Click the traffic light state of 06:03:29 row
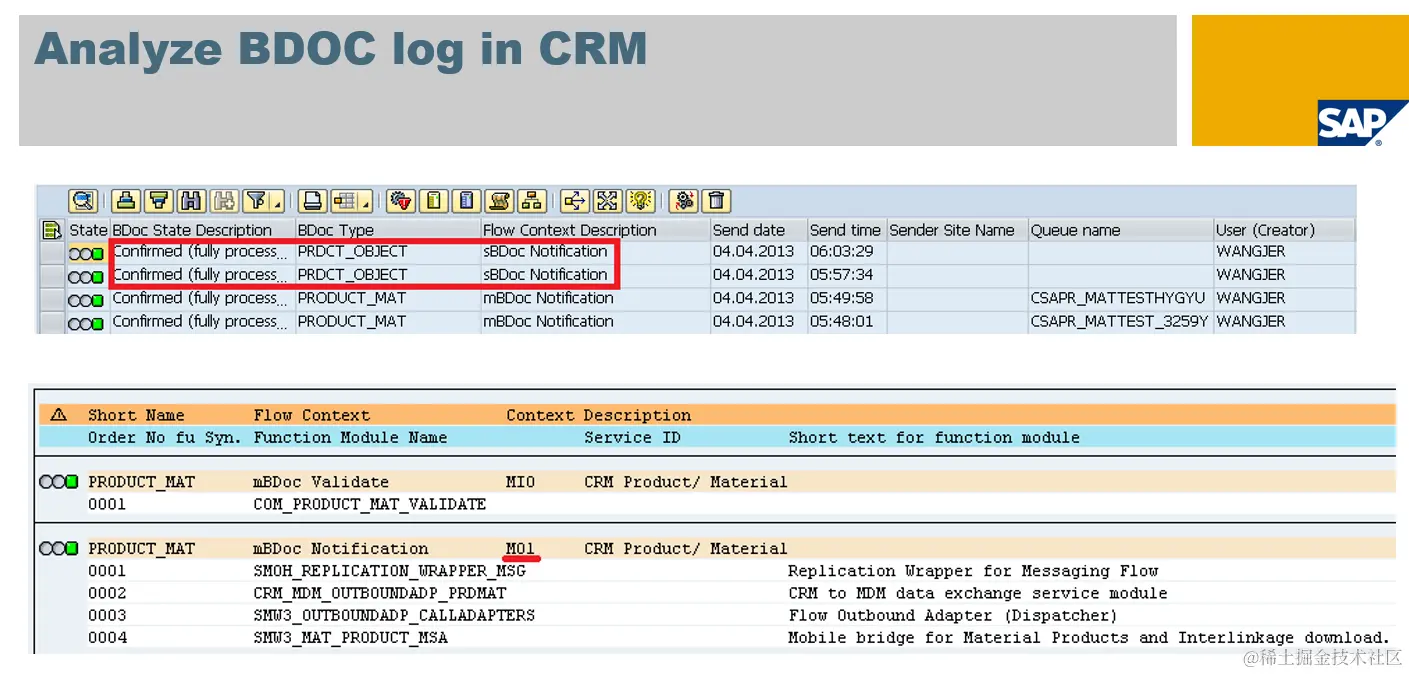 pyautogui.click(x=86, y=254)
